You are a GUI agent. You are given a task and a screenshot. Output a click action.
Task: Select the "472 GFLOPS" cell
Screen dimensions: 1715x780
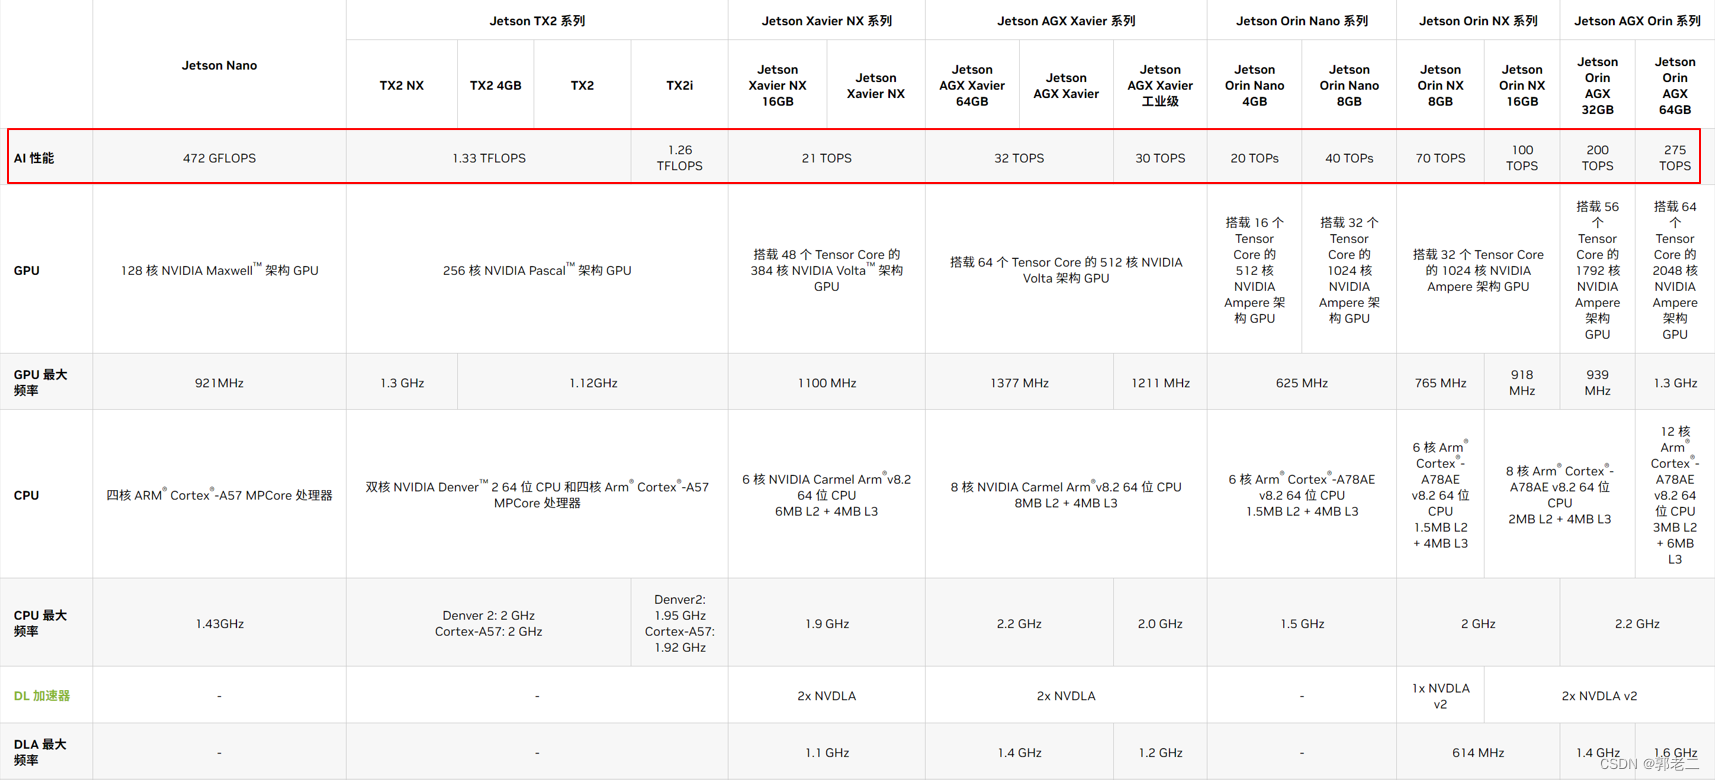click(219, 158)
